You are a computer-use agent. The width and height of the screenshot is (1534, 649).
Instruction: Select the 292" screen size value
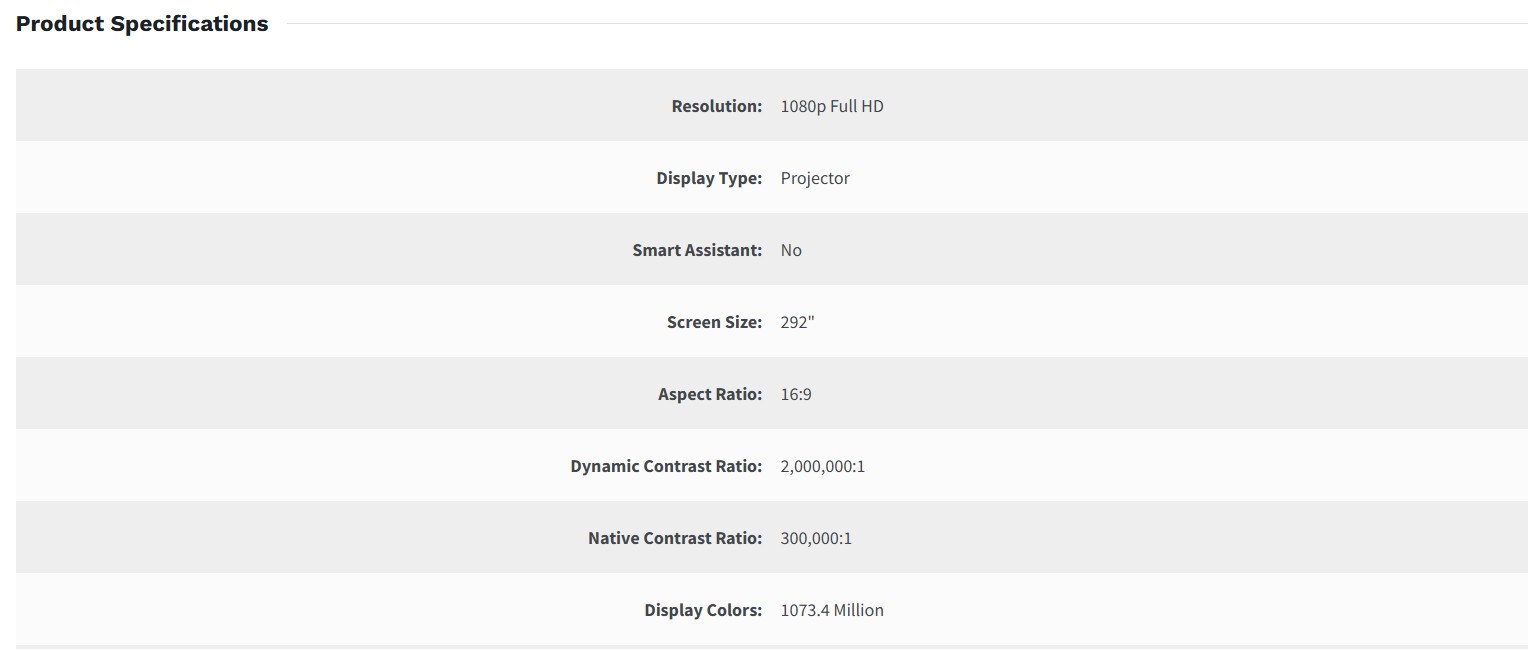(797, 322)
